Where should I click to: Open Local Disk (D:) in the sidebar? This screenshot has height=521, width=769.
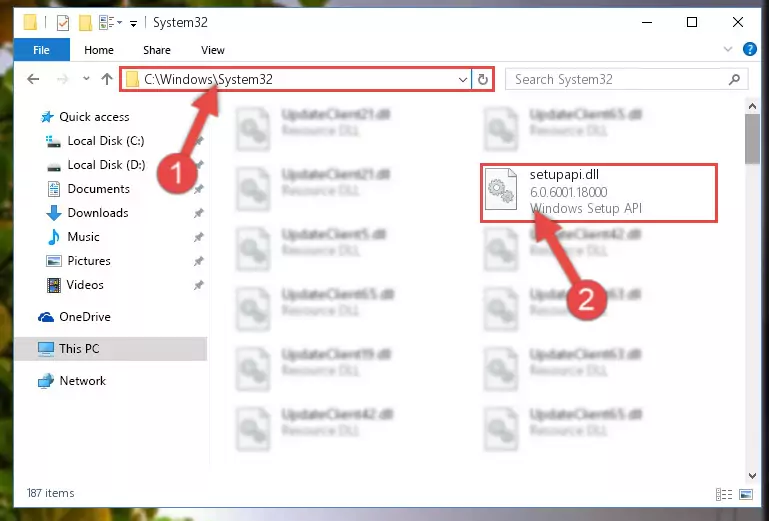106,165
